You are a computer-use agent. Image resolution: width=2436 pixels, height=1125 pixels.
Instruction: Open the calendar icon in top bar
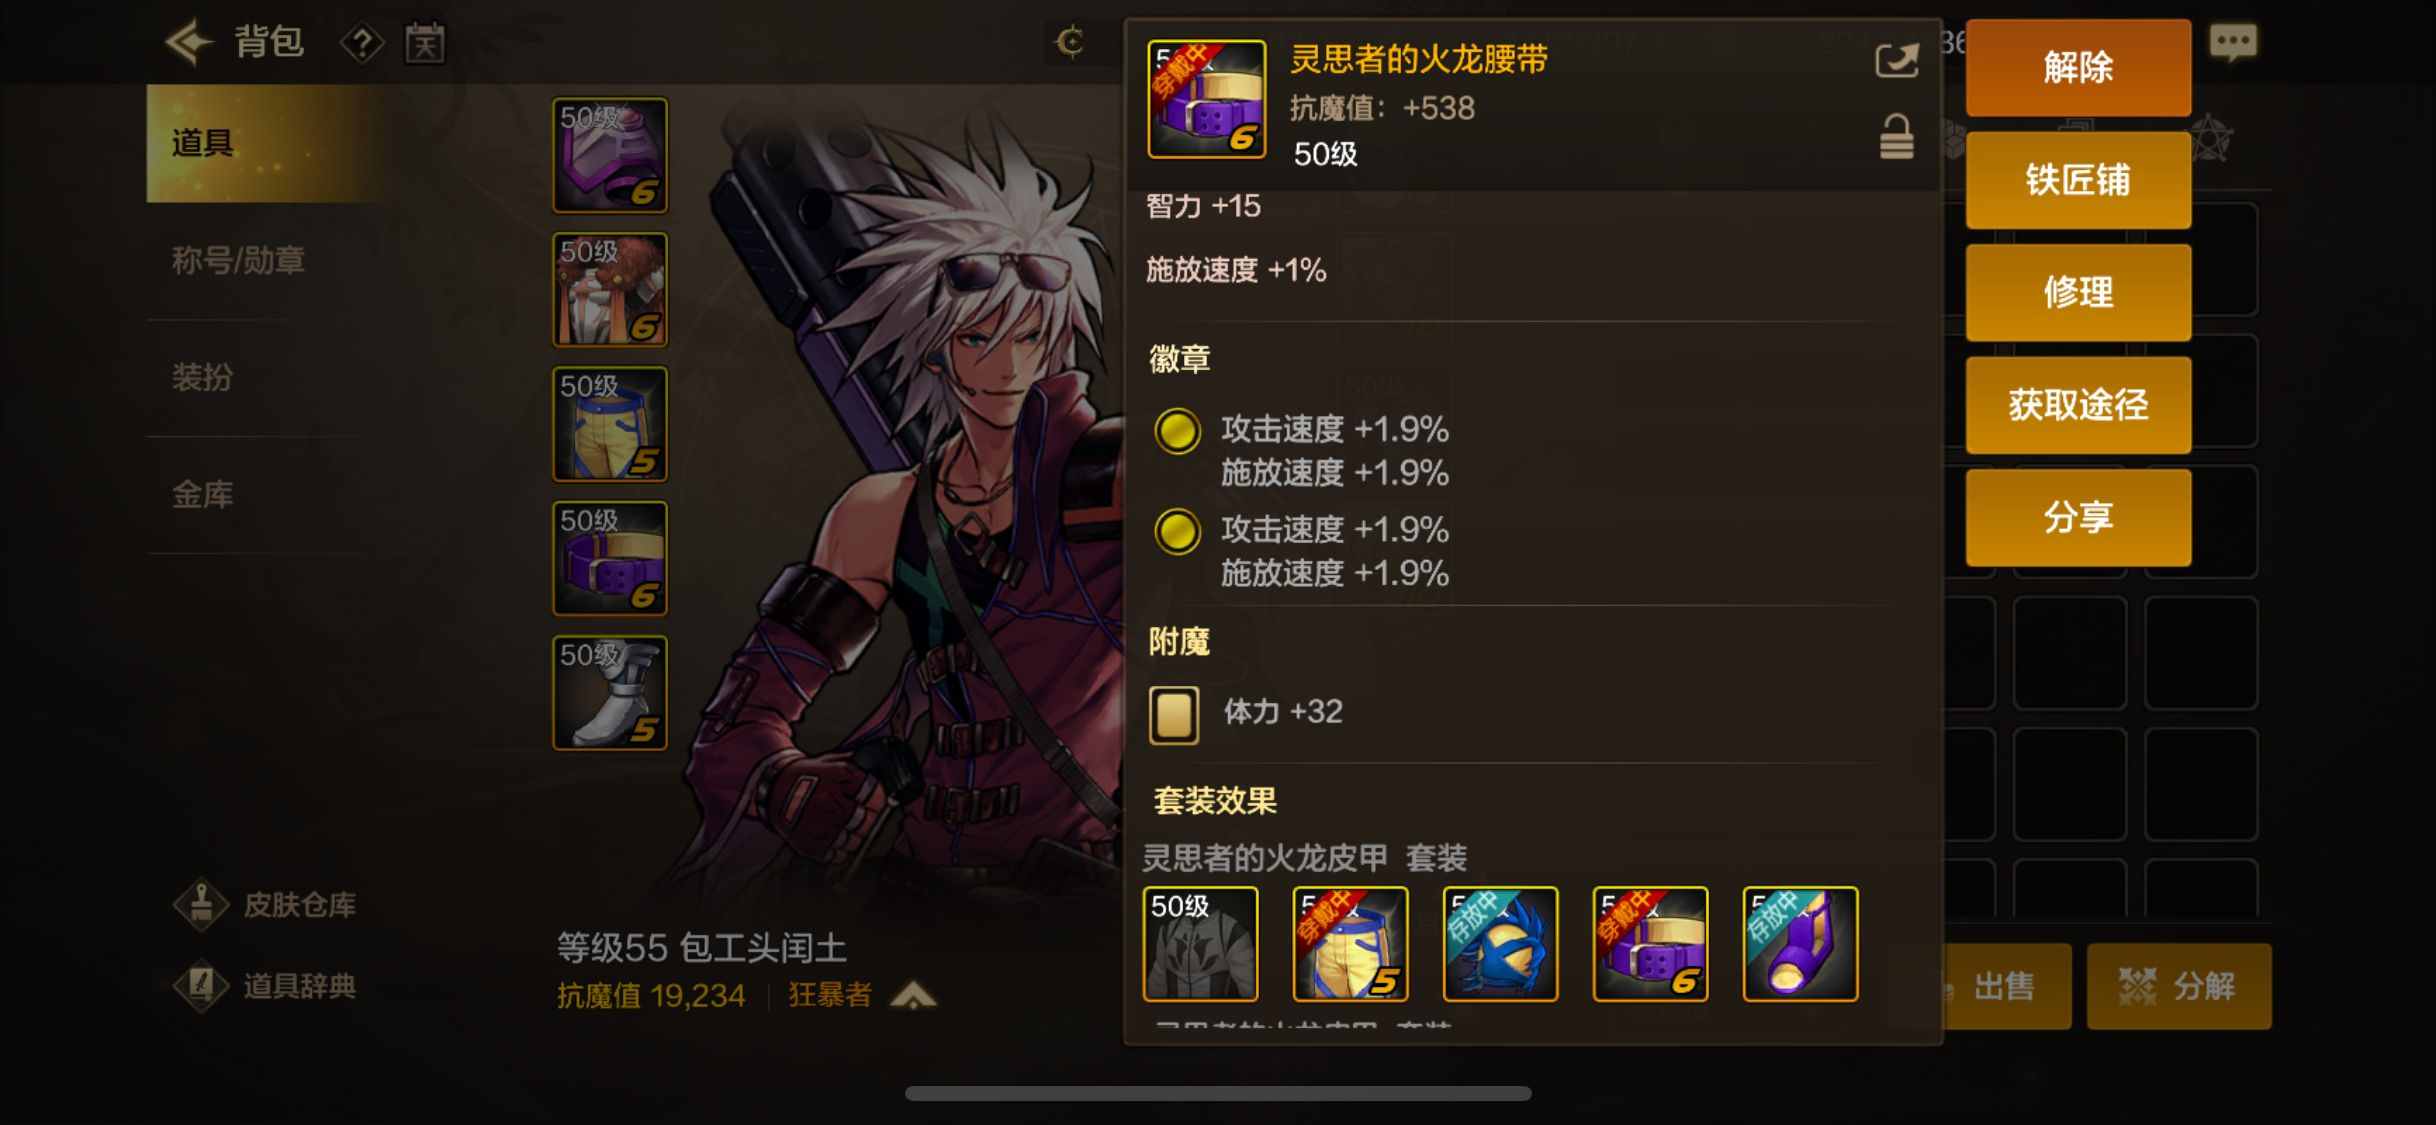(425, 43)
